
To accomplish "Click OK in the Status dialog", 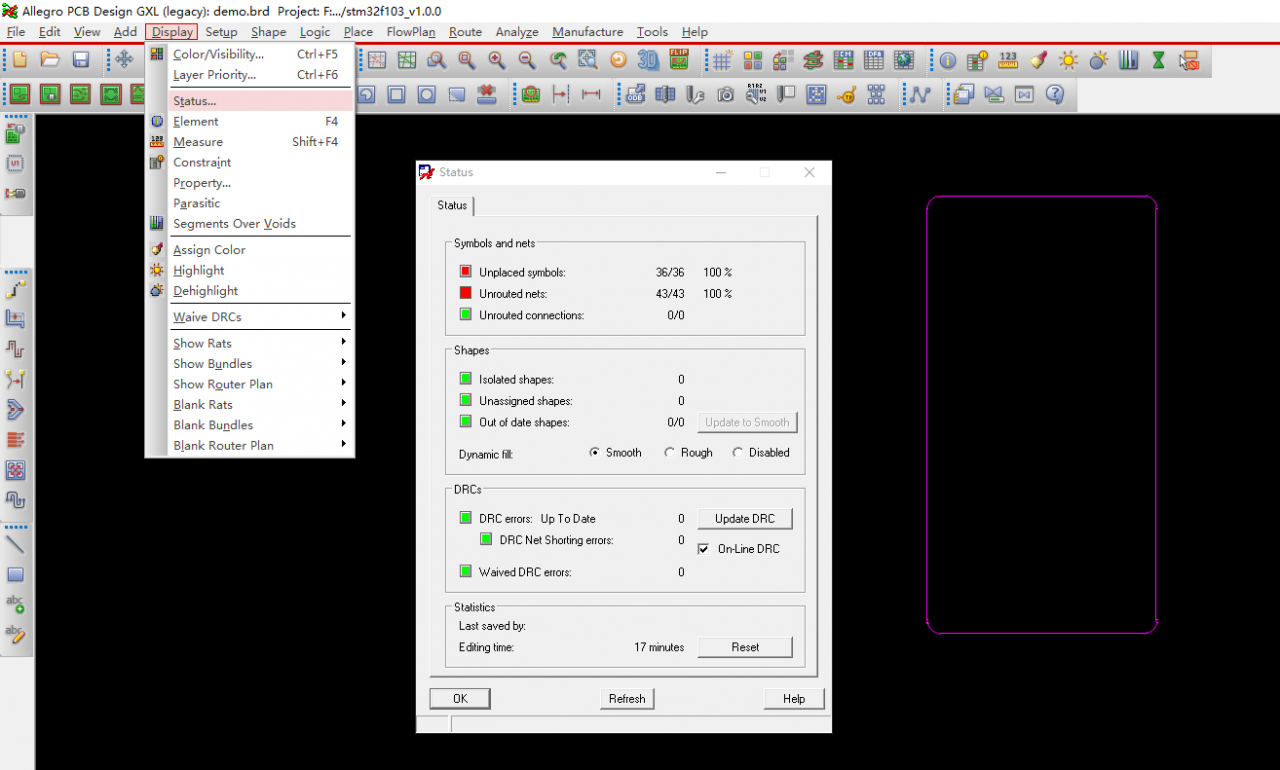I will [x=460, y=698].
